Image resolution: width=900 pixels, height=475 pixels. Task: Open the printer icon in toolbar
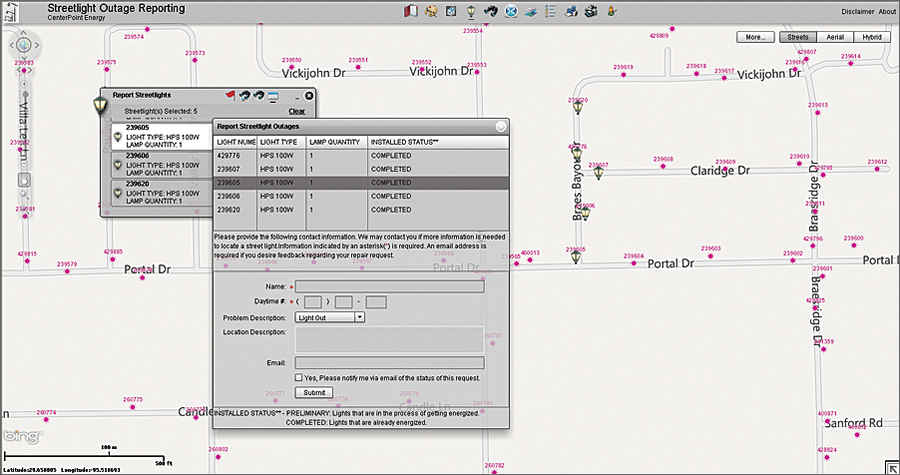click(x=570, y=12)
